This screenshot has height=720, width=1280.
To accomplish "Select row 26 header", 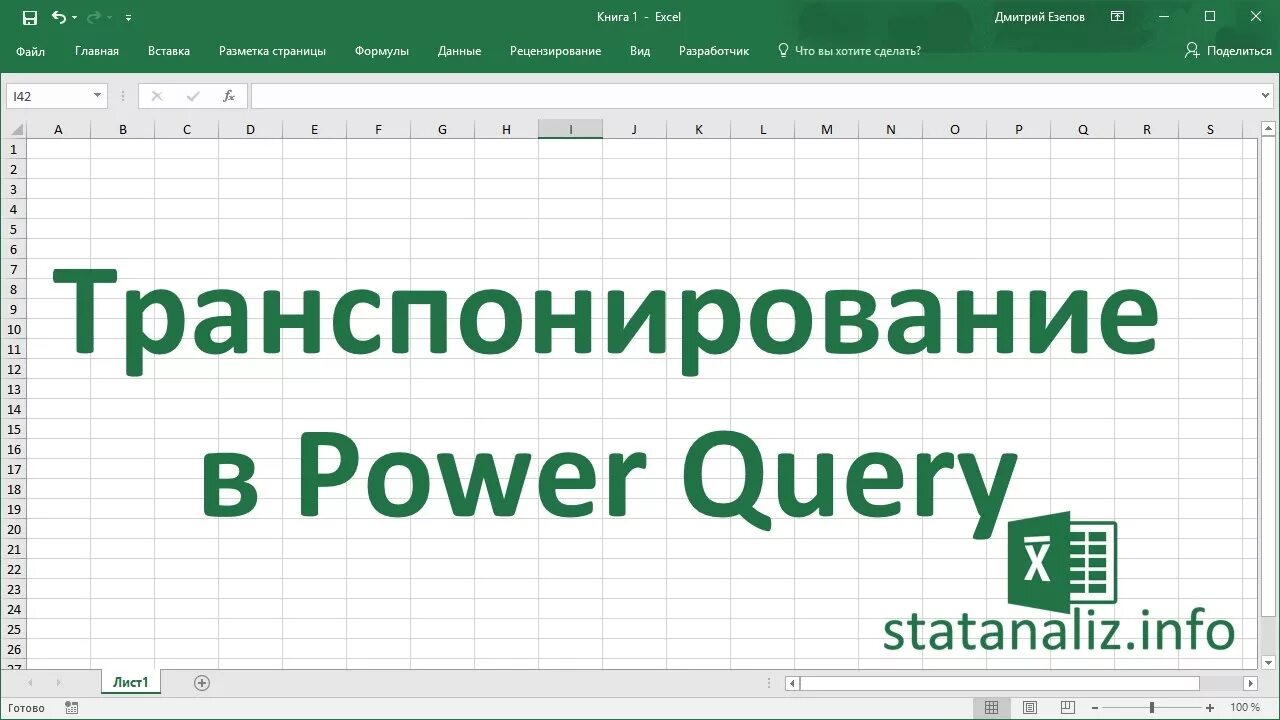I will pos(14,649).
